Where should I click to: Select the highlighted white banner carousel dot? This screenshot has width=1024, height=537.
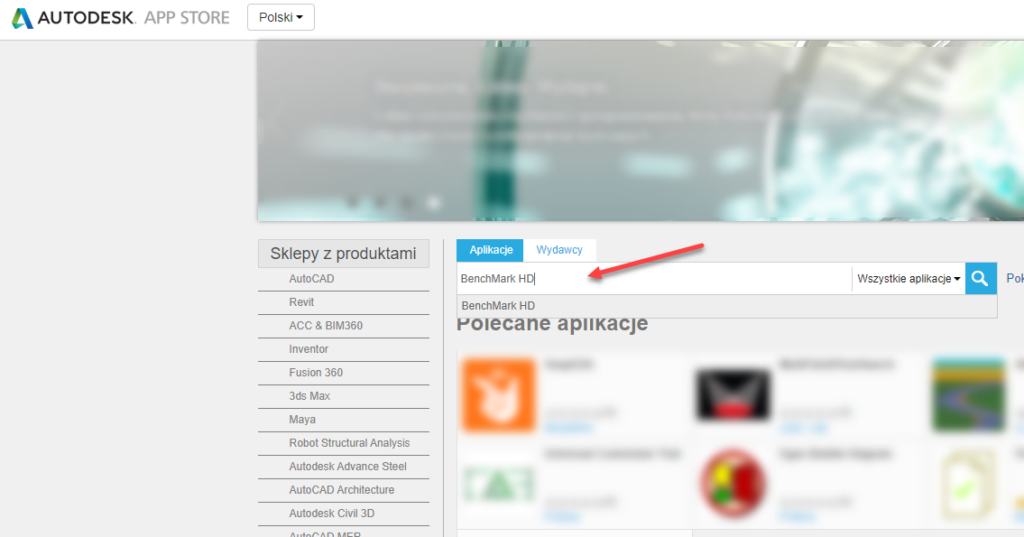point(433,202)
